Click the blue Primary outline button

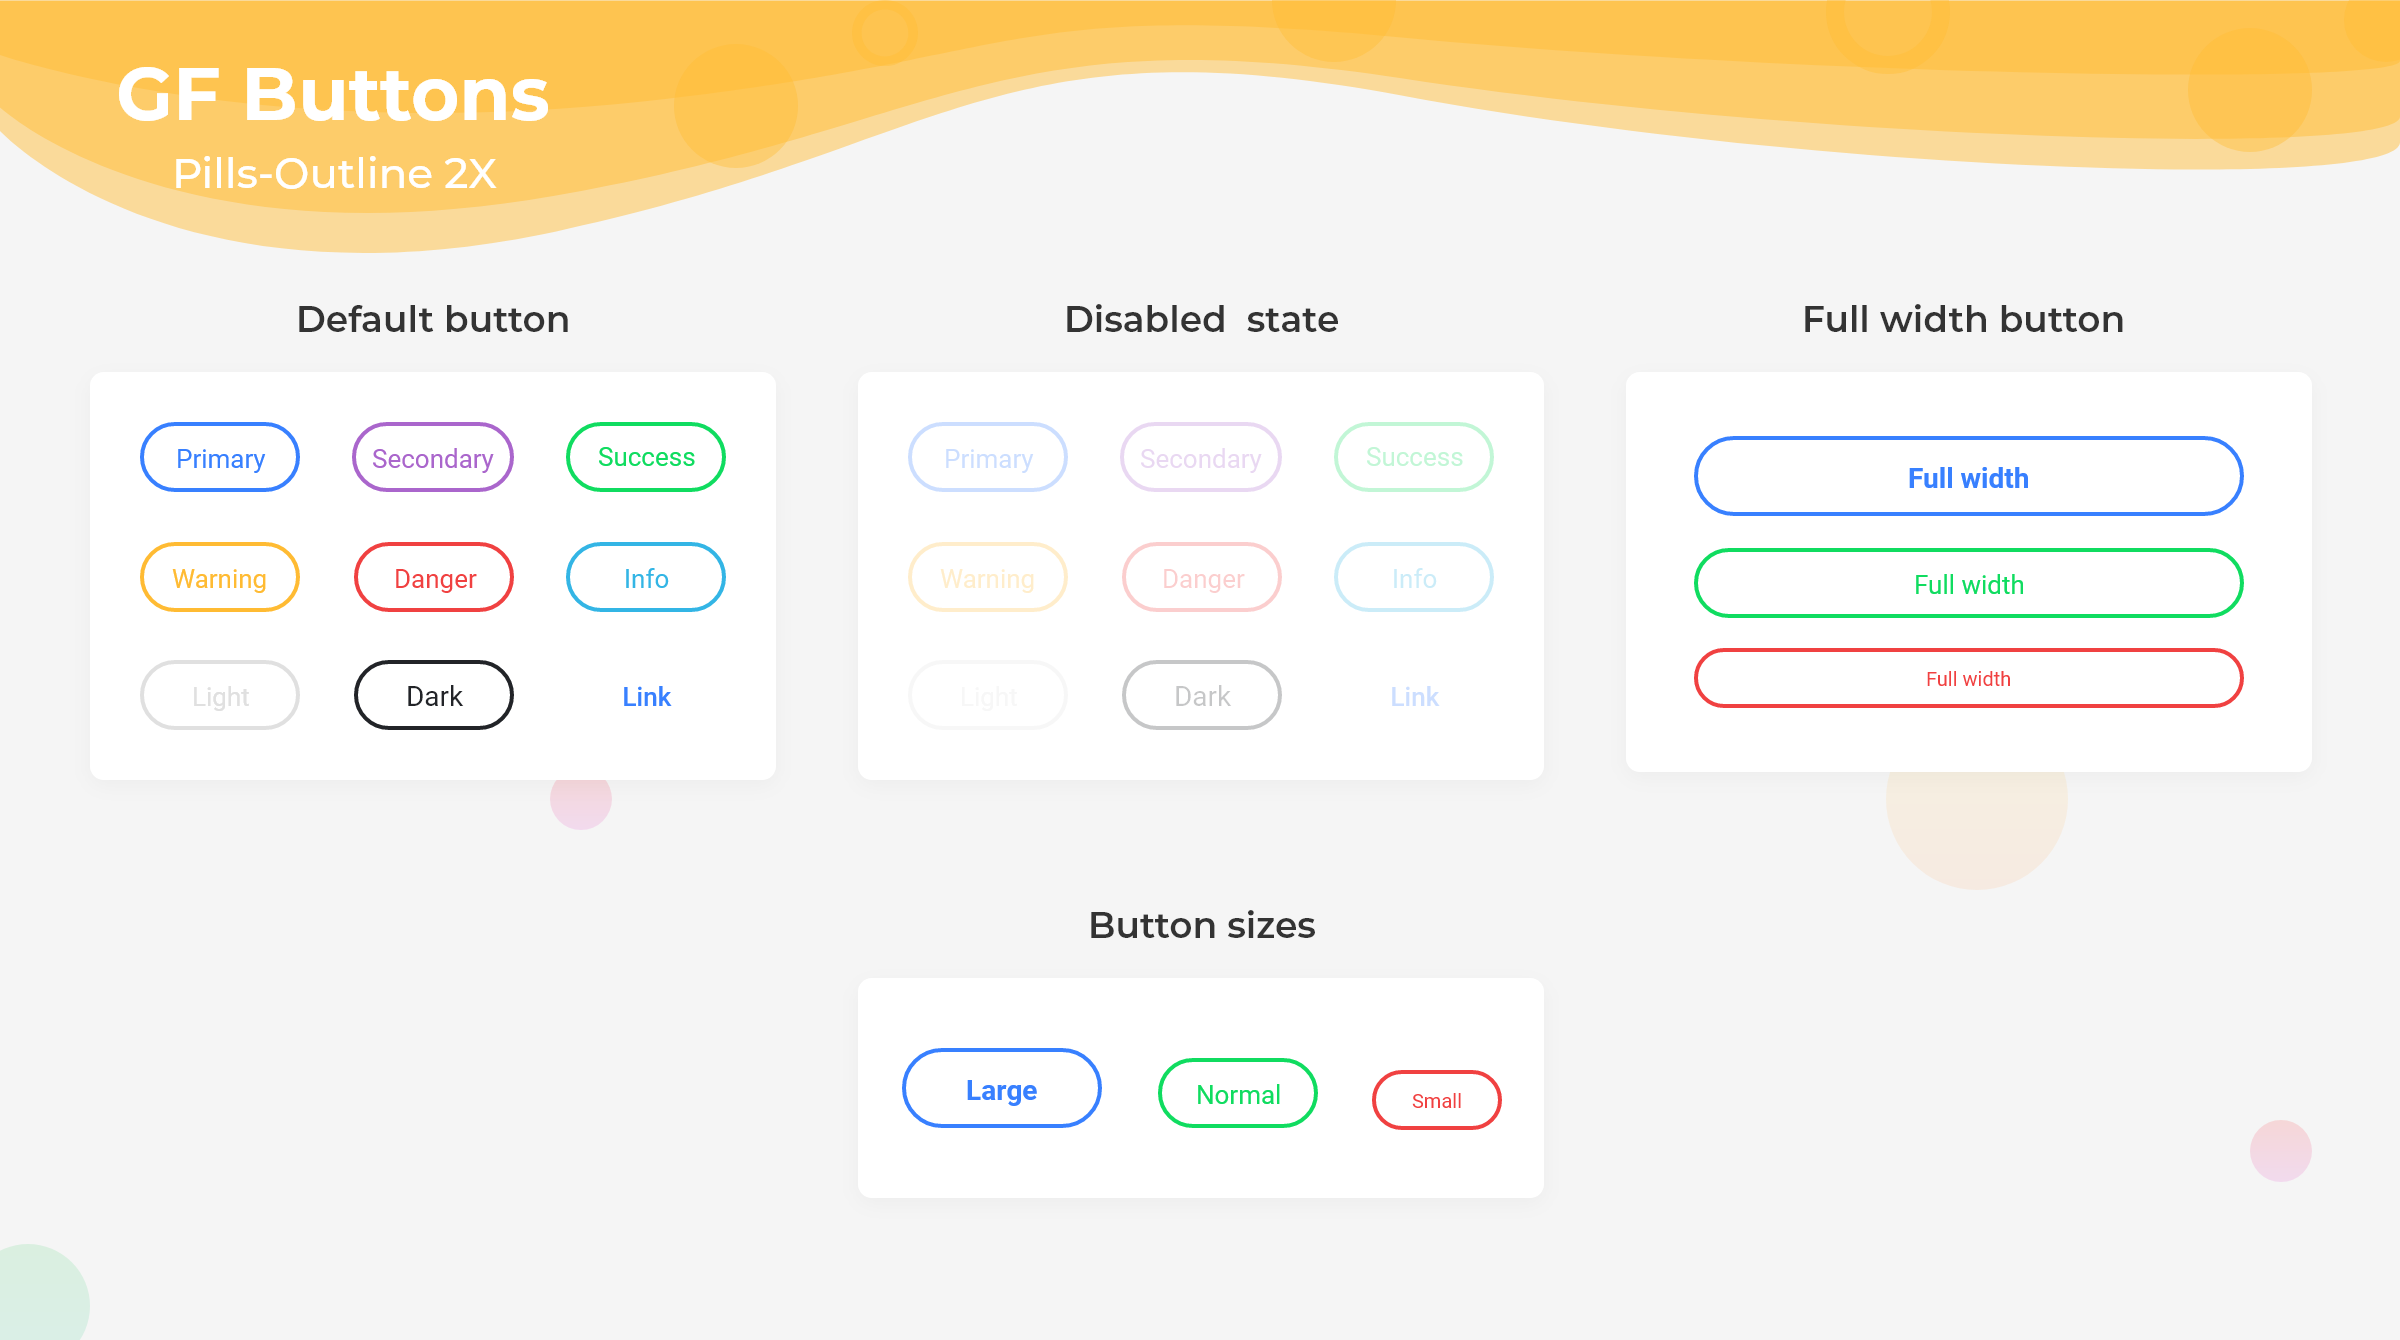click(x=220, y=458)
